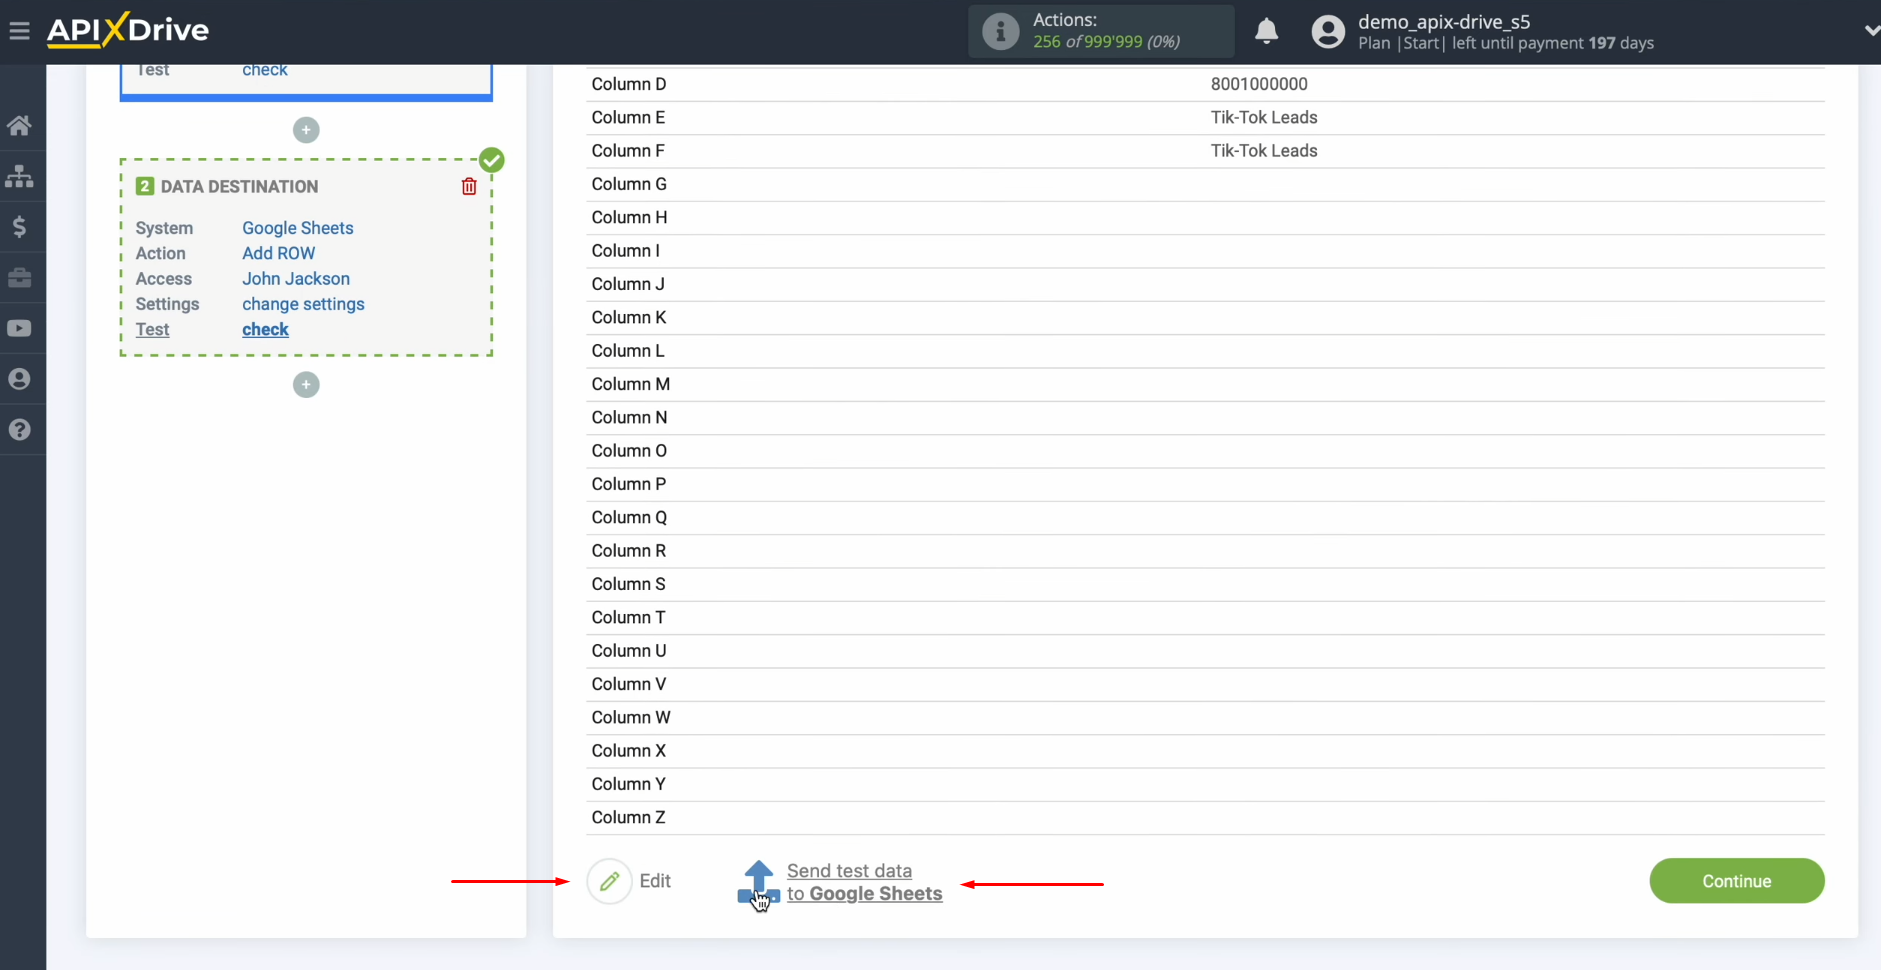
Task: Select the connections hierarchy icon in sidebar
Action: 20,176
